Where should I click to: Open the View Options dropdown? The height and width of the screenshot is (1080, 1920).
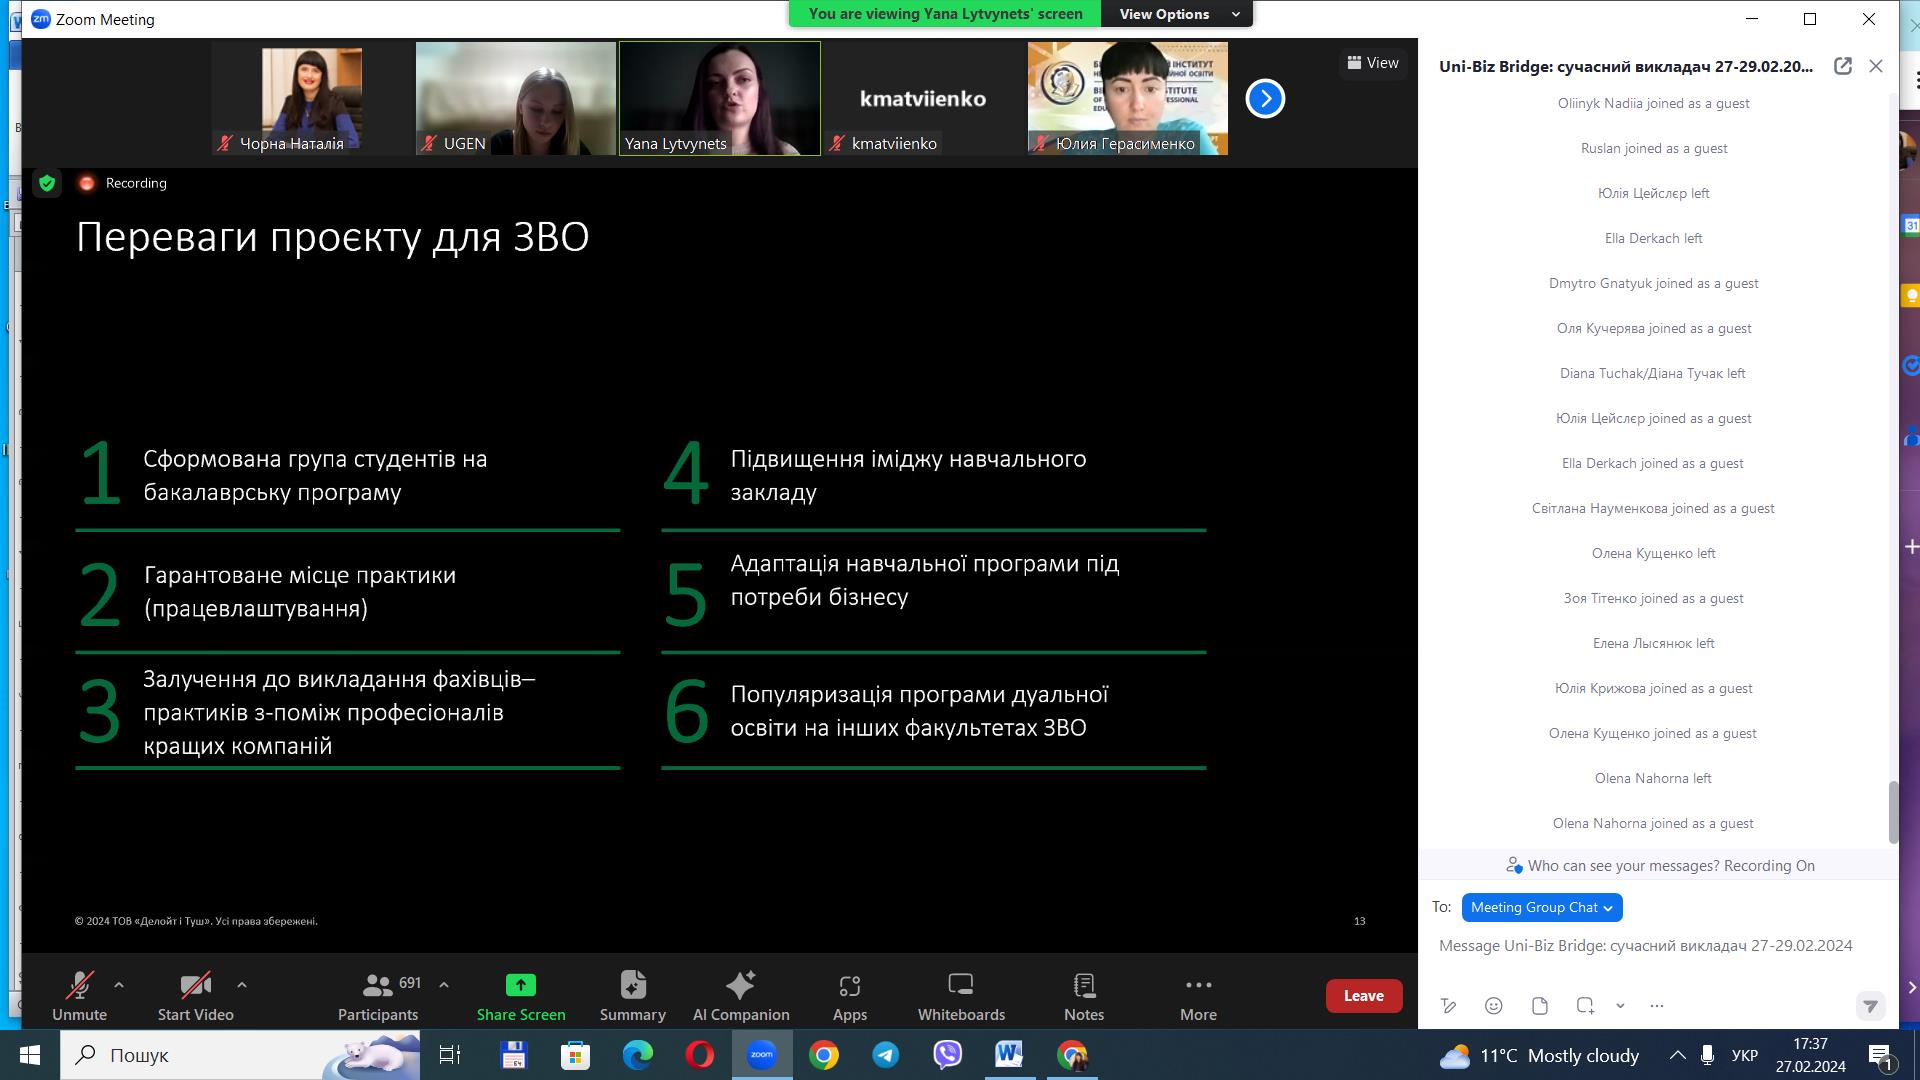(1177, 14)
